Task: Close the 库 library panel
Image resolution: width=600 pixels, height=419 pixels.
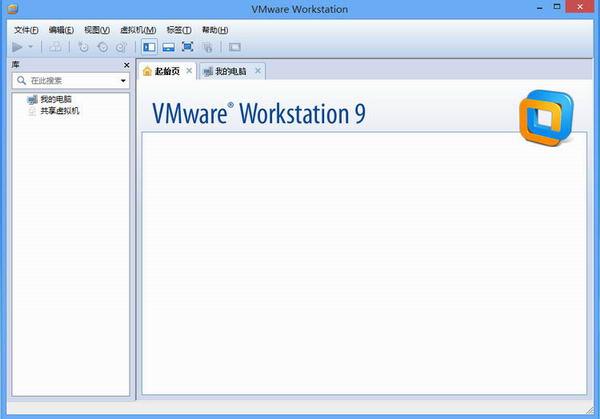Action: [126, 65]
